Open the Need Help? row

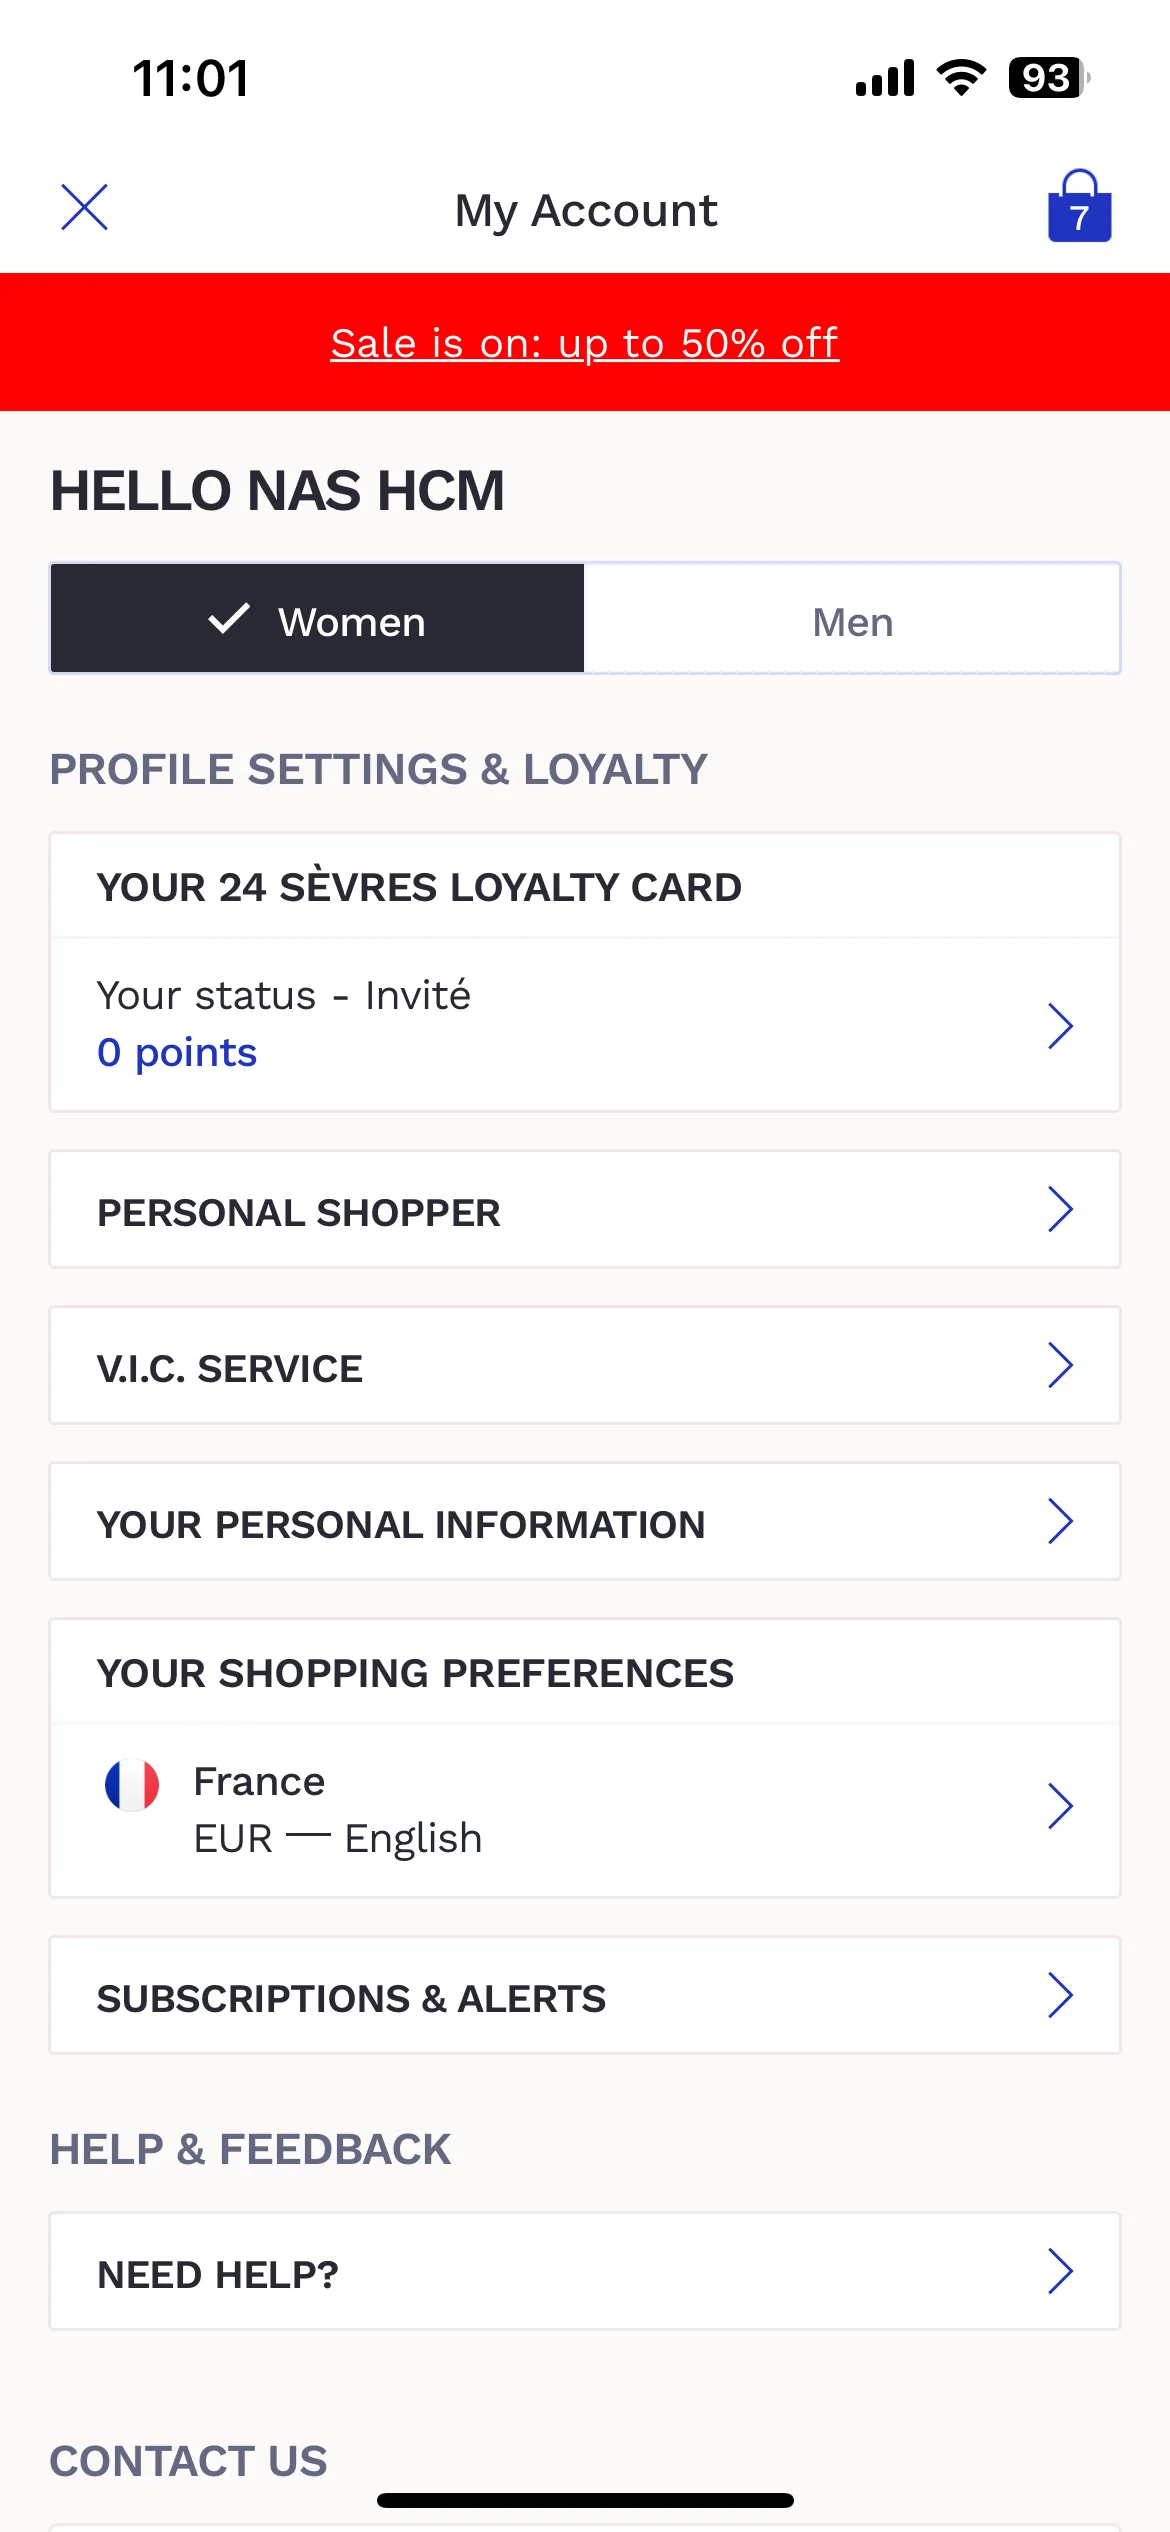pyautogui.click(x=585, y=2271)
